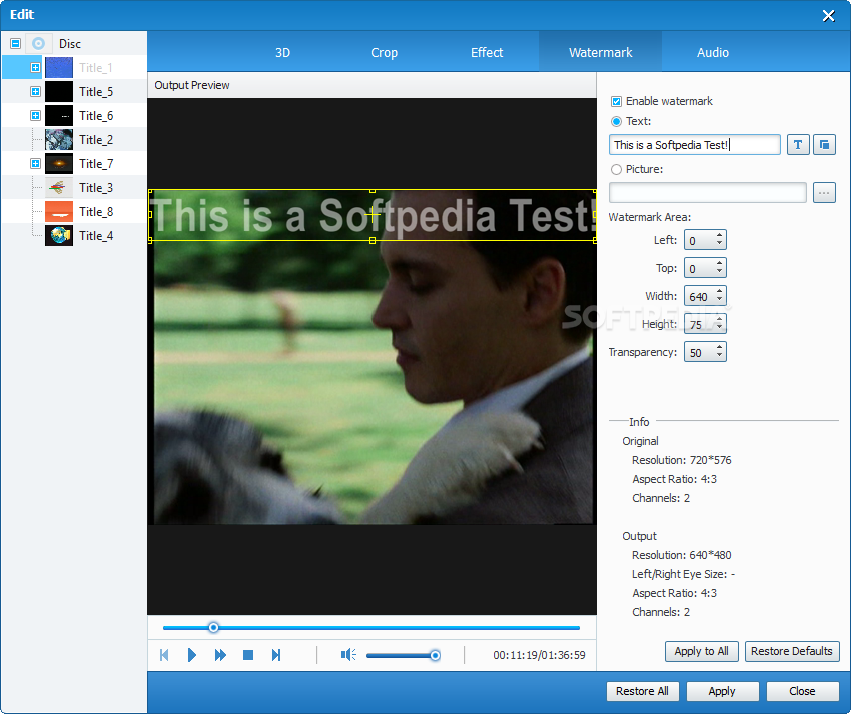The image size is (851, 714).
Task: Click the Close button
Action: coord(802,691)
